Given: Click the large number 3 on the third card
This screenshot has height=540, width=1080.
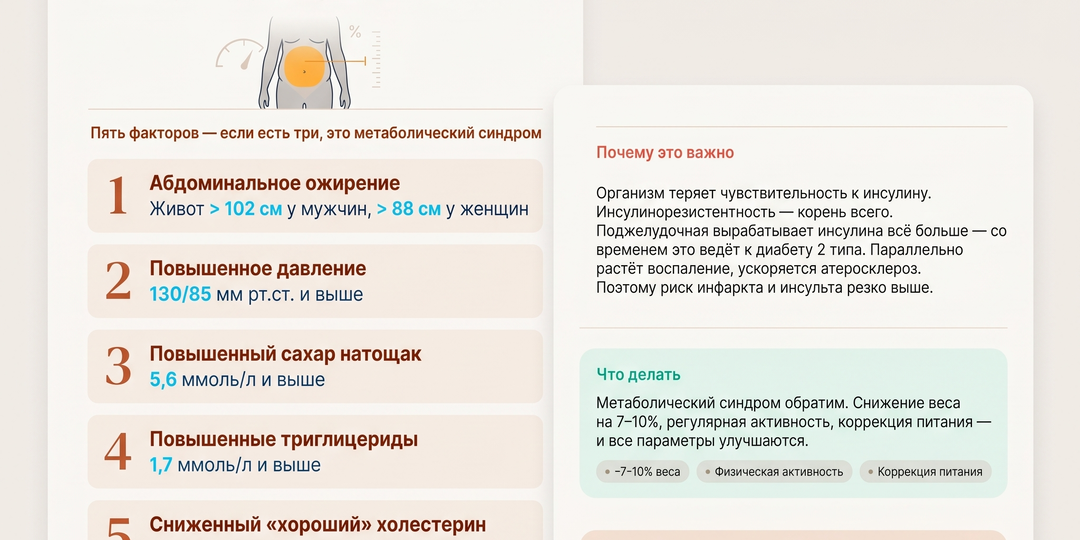Looking at the screenshot, I should coord(118,366).
